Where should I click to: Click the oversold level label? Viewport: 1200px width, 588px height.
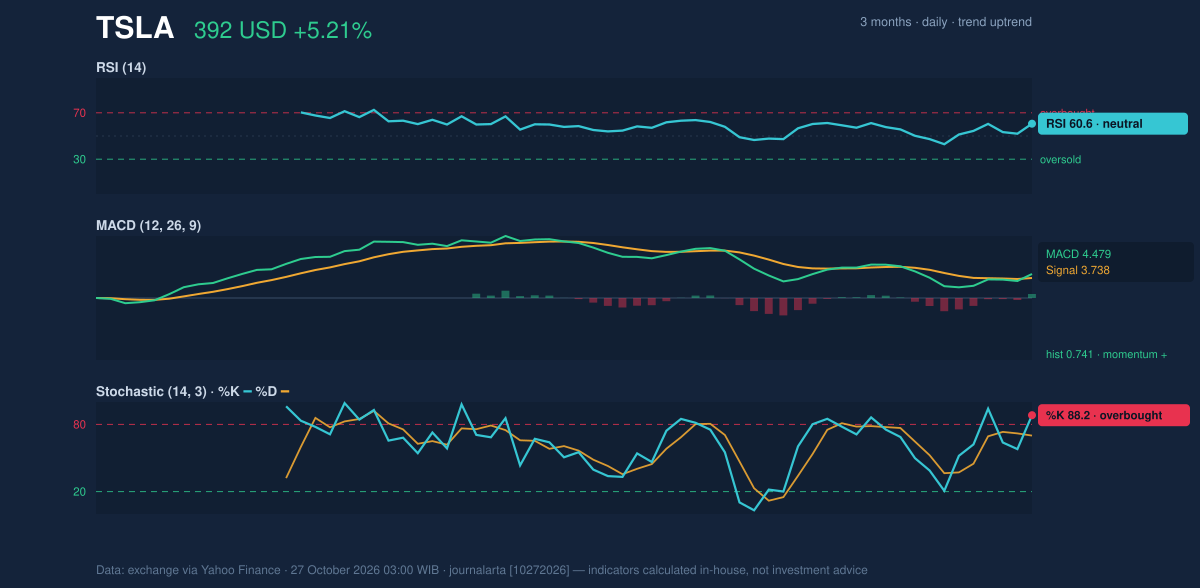pyautogui.click(x=1060, y=159)
